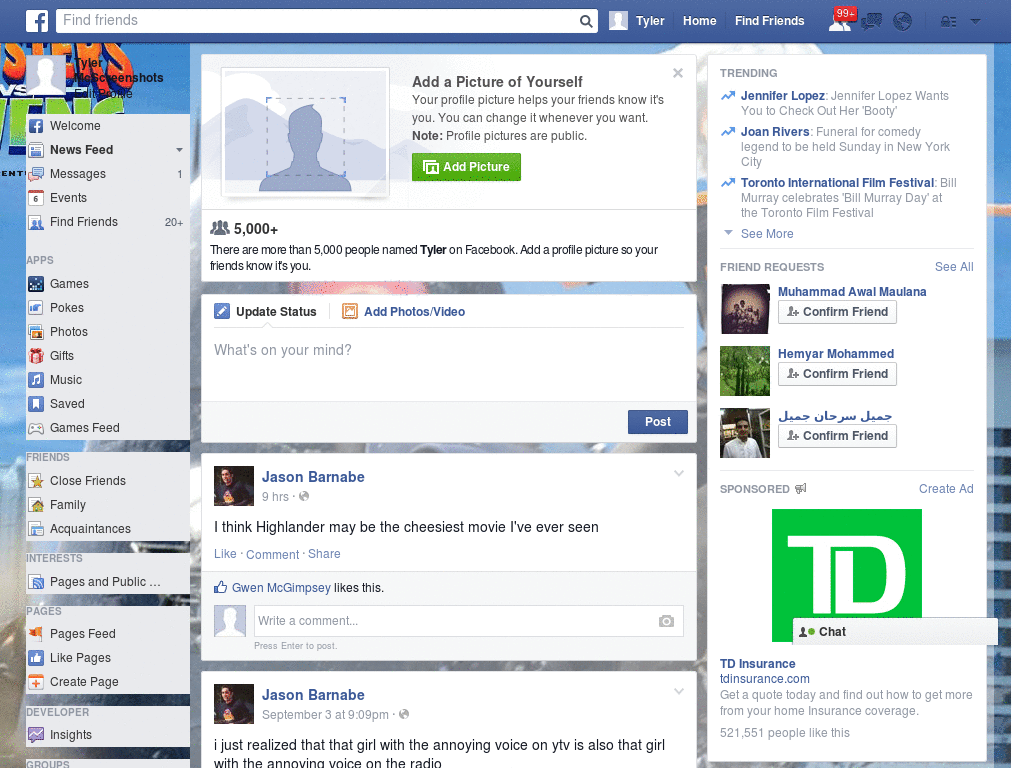The width and height of the screenshot is (1024, 768).
Task: Click Muhammad Awal Maulana's profile thumbnail
Action: [744, 309]
